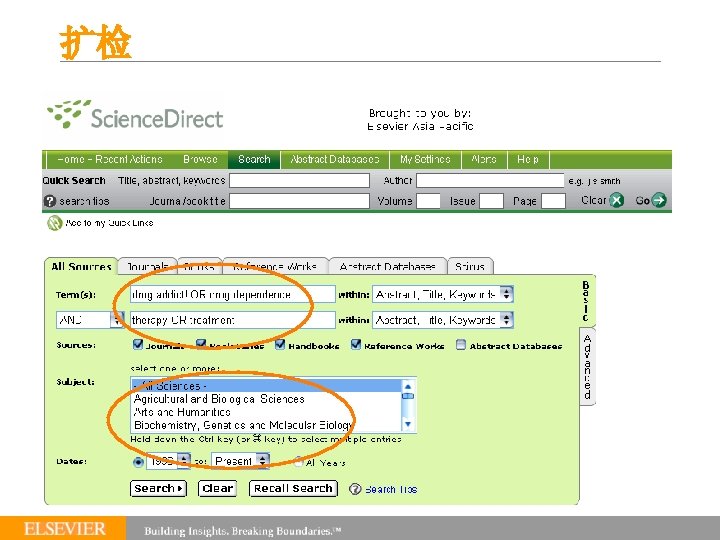Select the Search navigation tab

(254, 159)
